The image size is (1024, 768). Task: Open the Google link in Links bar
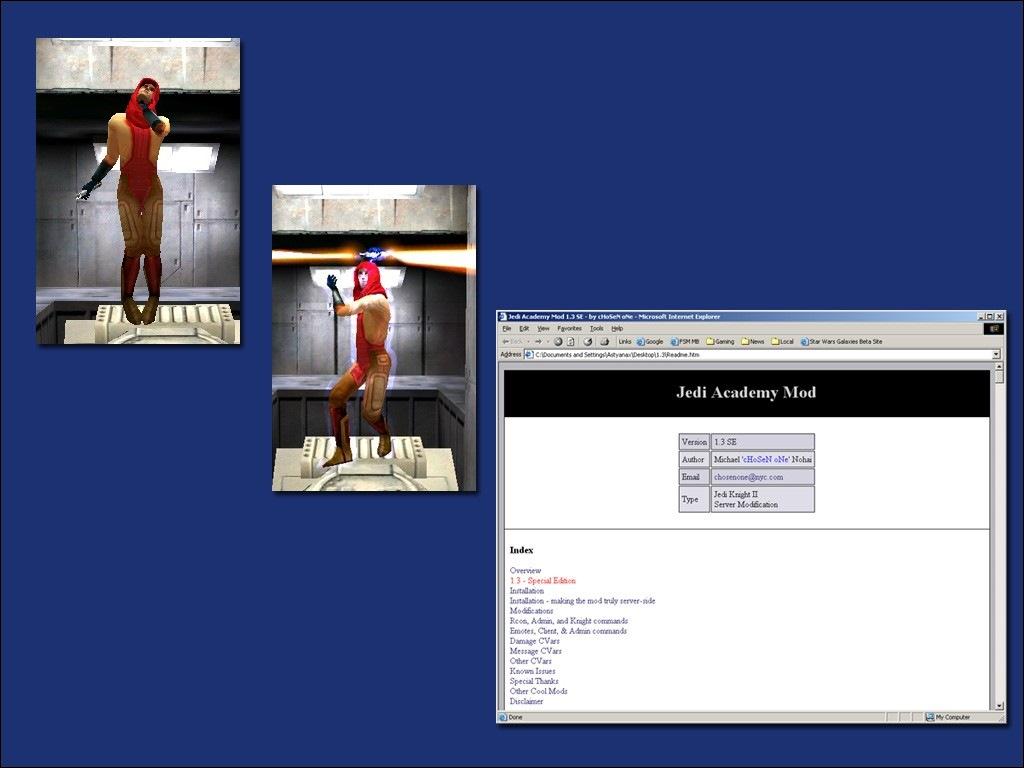click(650, 342)
